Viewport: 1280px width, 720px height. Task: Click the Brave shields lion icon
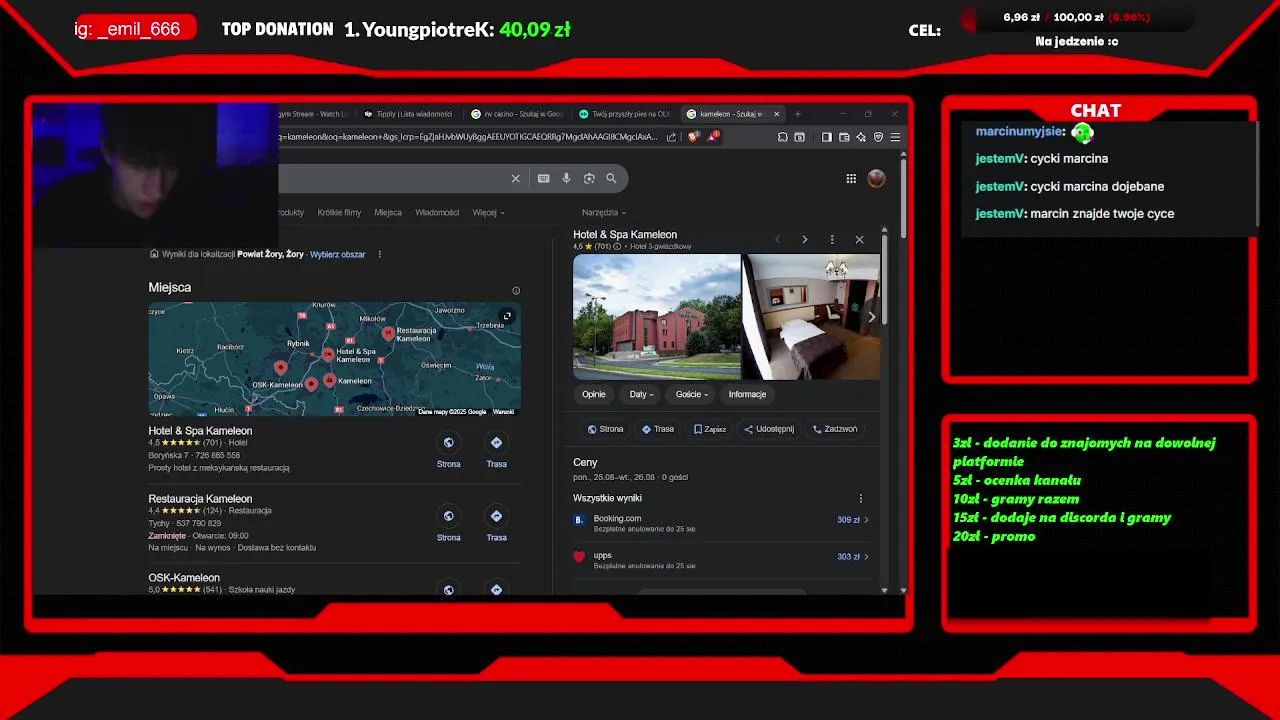pos(693,137)
